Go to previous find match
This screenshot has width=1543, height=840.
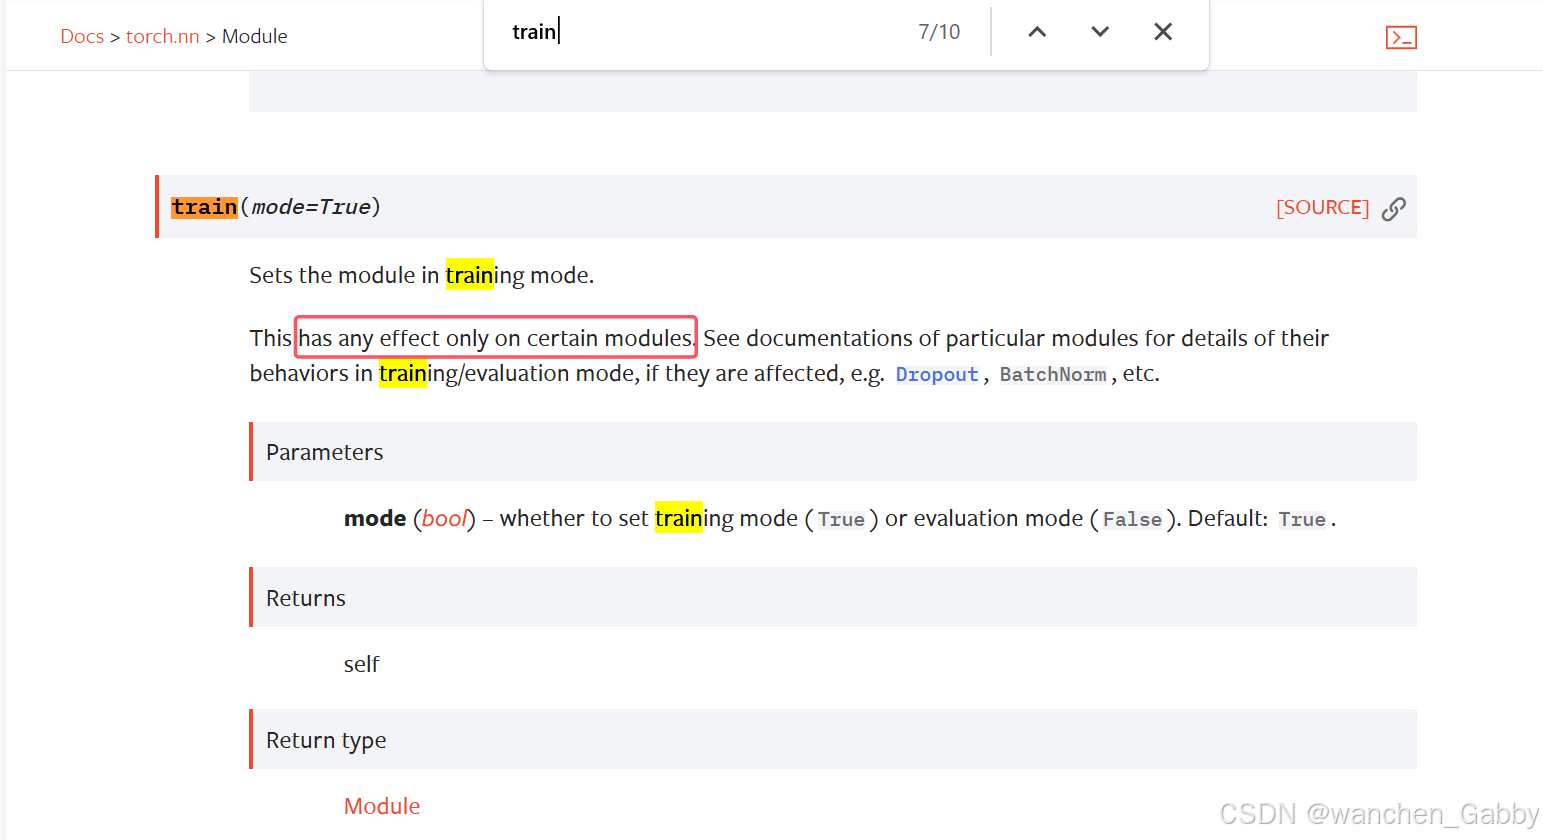pos(1037,32)
